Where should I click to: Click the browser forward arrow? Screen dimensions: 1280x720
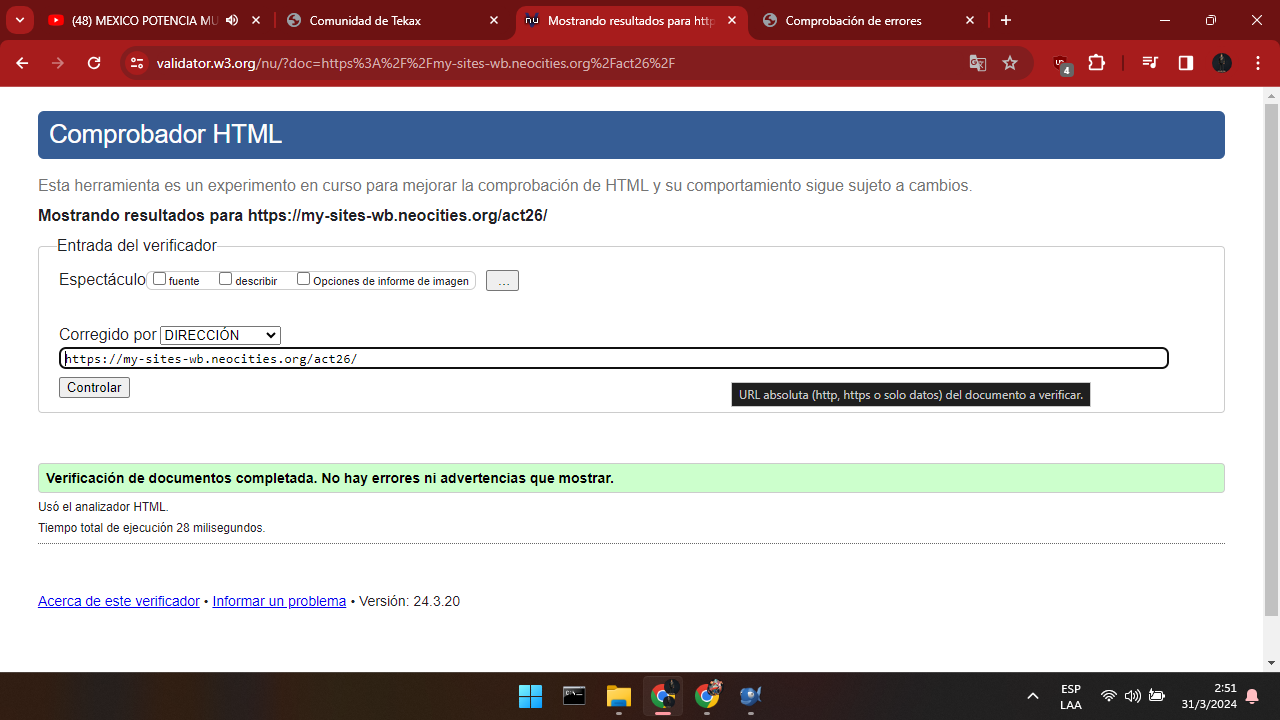(x=58, y=63)
